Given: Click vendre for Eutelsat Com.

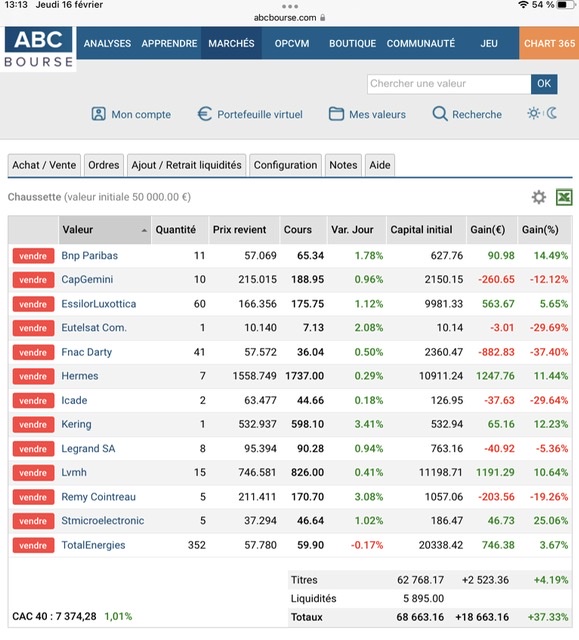Looking at the screenshot, I should click(x=33, y=328).
